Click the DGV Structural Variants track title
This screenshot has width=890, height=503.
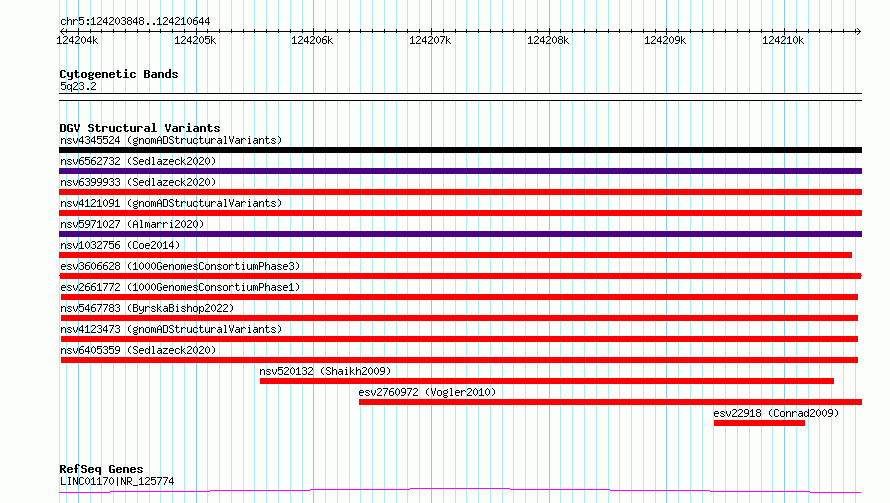tap(140, 128)
